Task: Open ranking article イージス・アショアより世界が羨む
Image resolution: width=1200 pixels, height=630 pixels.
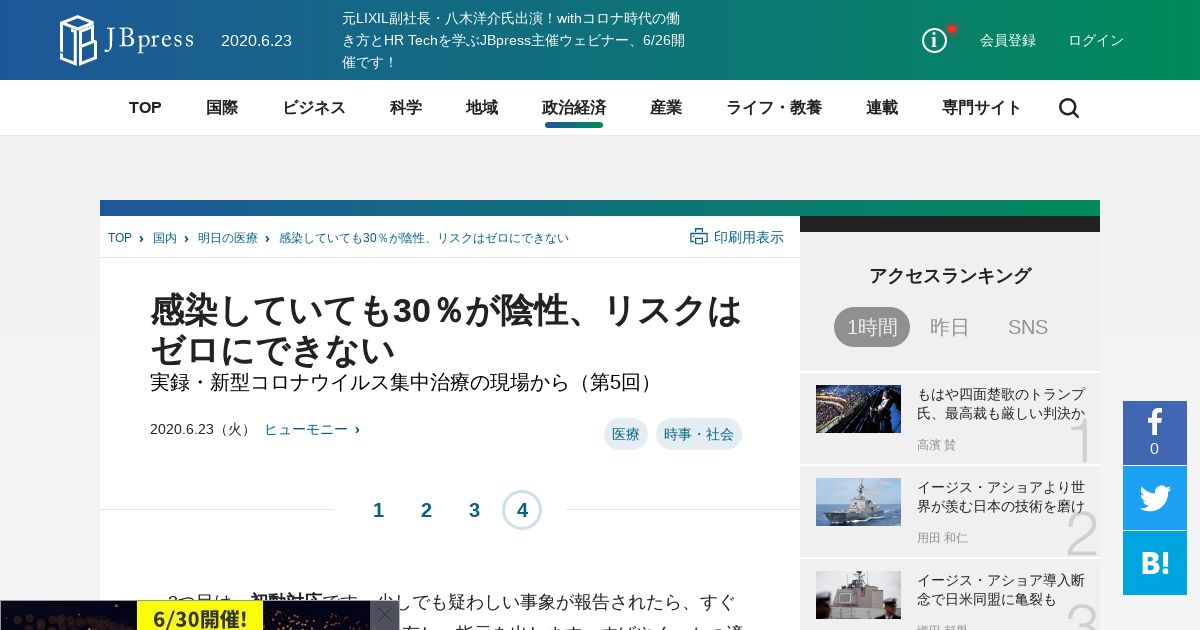Action: 1001,496
